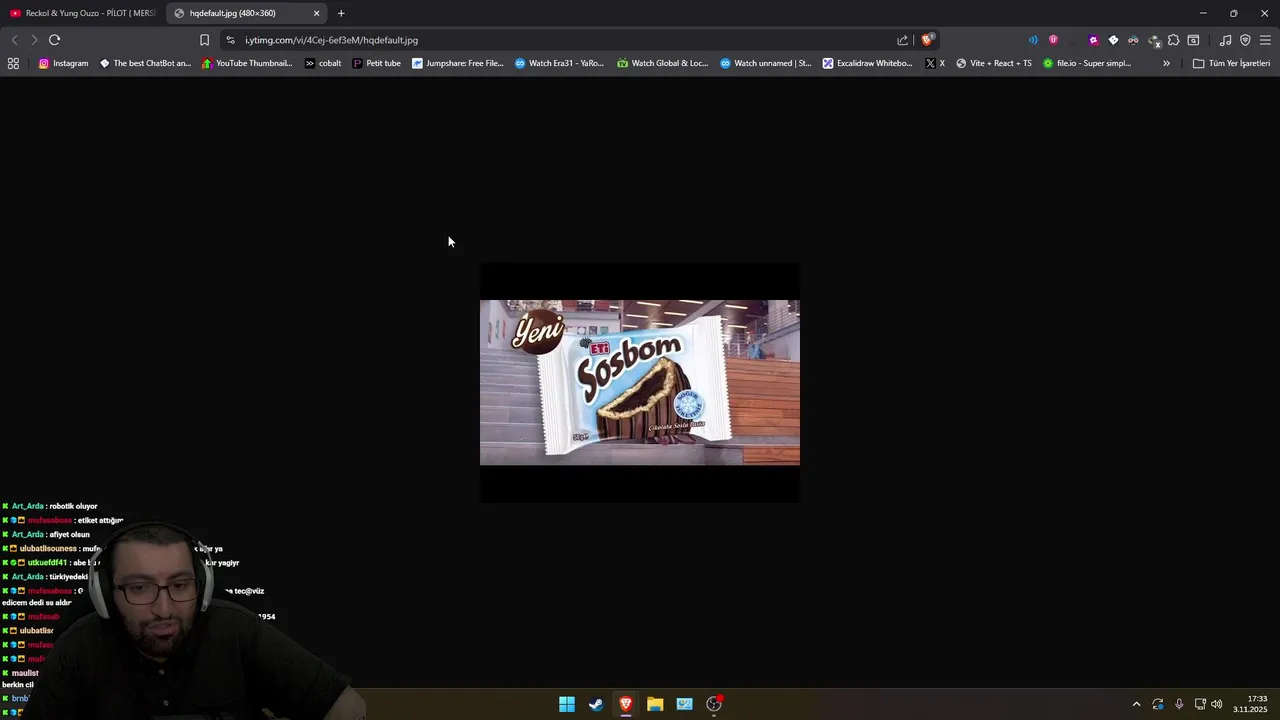Open Brave Shields lion icon
1280x720 pixels.
(928, 40)
